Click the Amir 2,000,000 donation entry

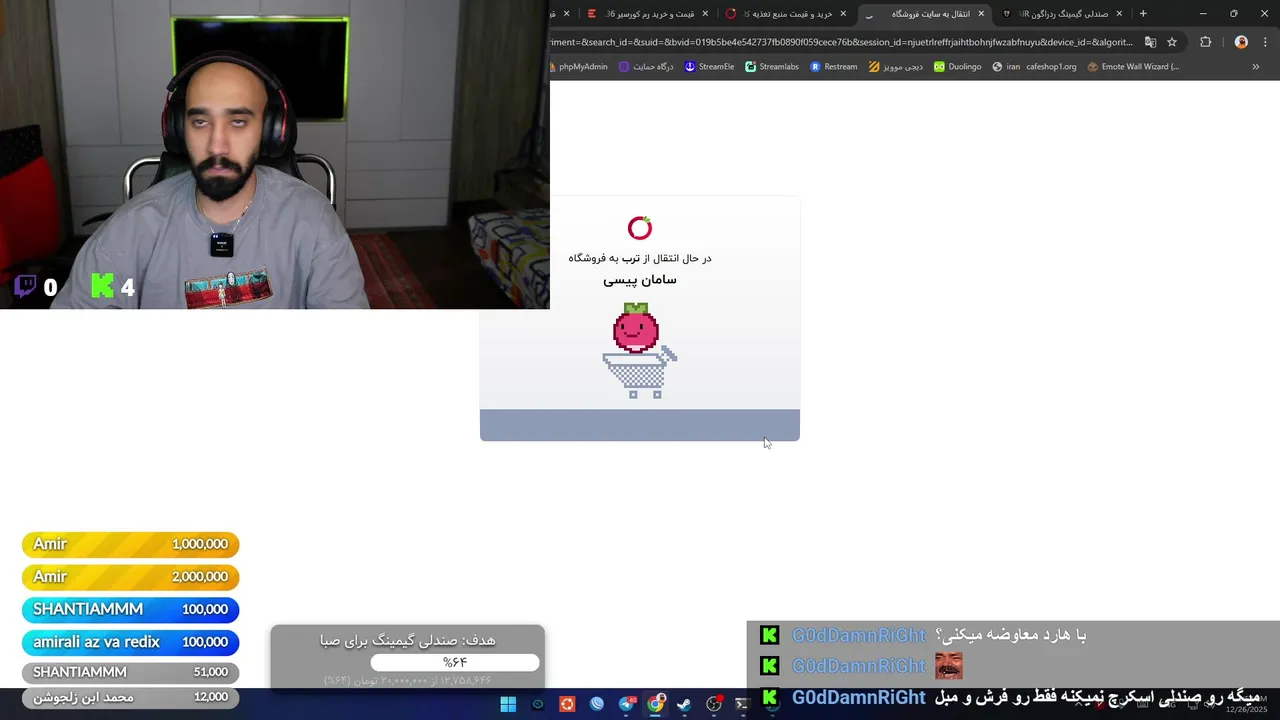[131, 577]
